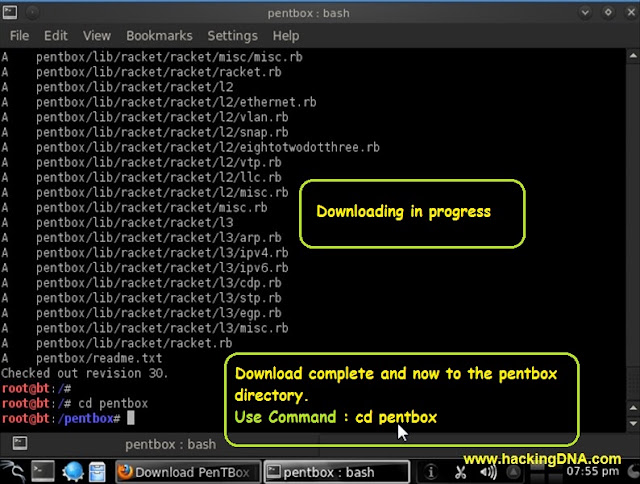This screenshot has width=640, height=484.
Task: Click the bottom scroll down arrow
Action: (x=633, y=424)
